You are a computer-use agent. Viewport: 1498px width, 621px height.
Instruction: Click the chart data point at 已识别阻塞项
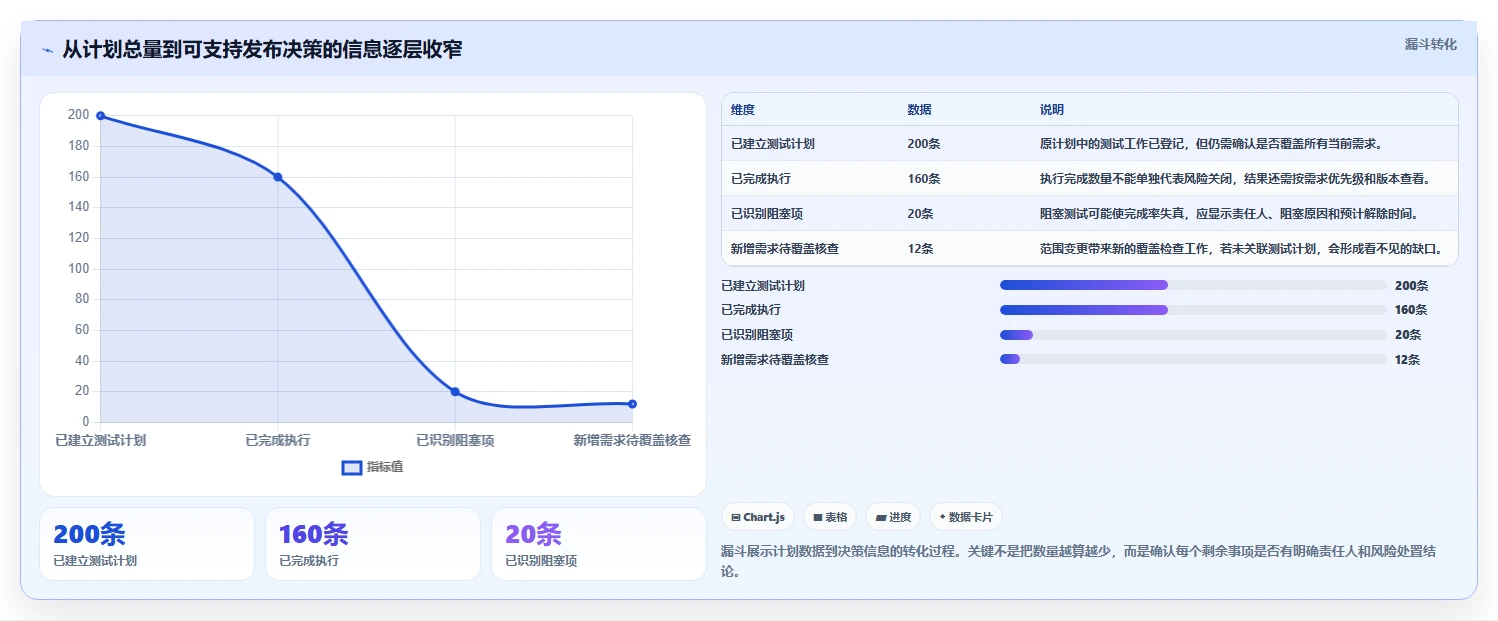pos(455,392)
